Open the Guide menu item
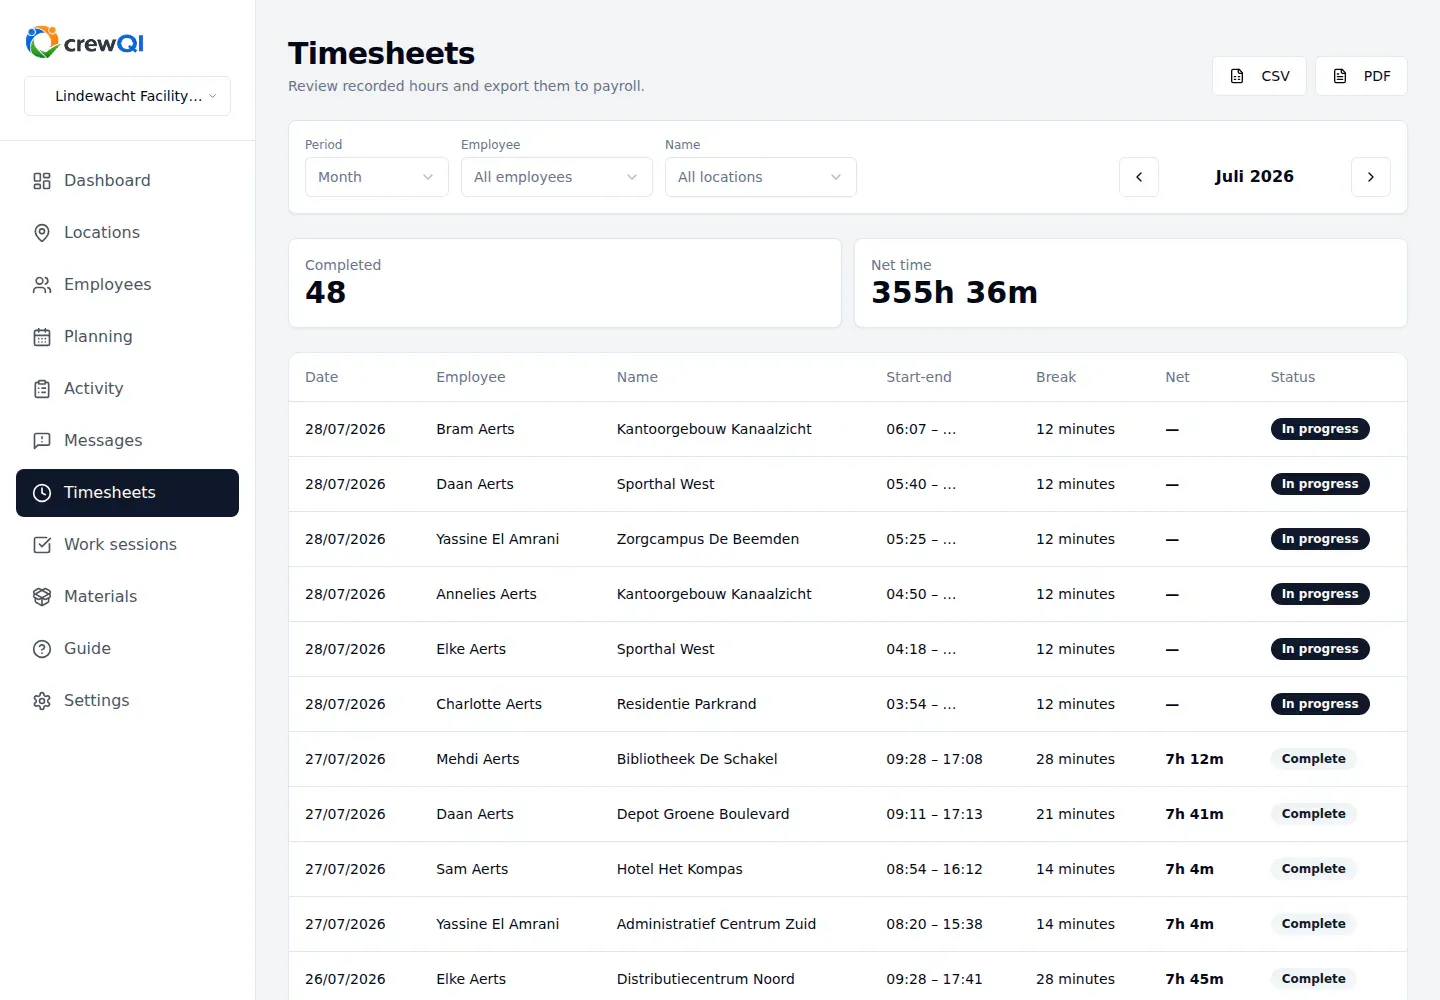The image size is (1440, 1000). click(127, 649)
